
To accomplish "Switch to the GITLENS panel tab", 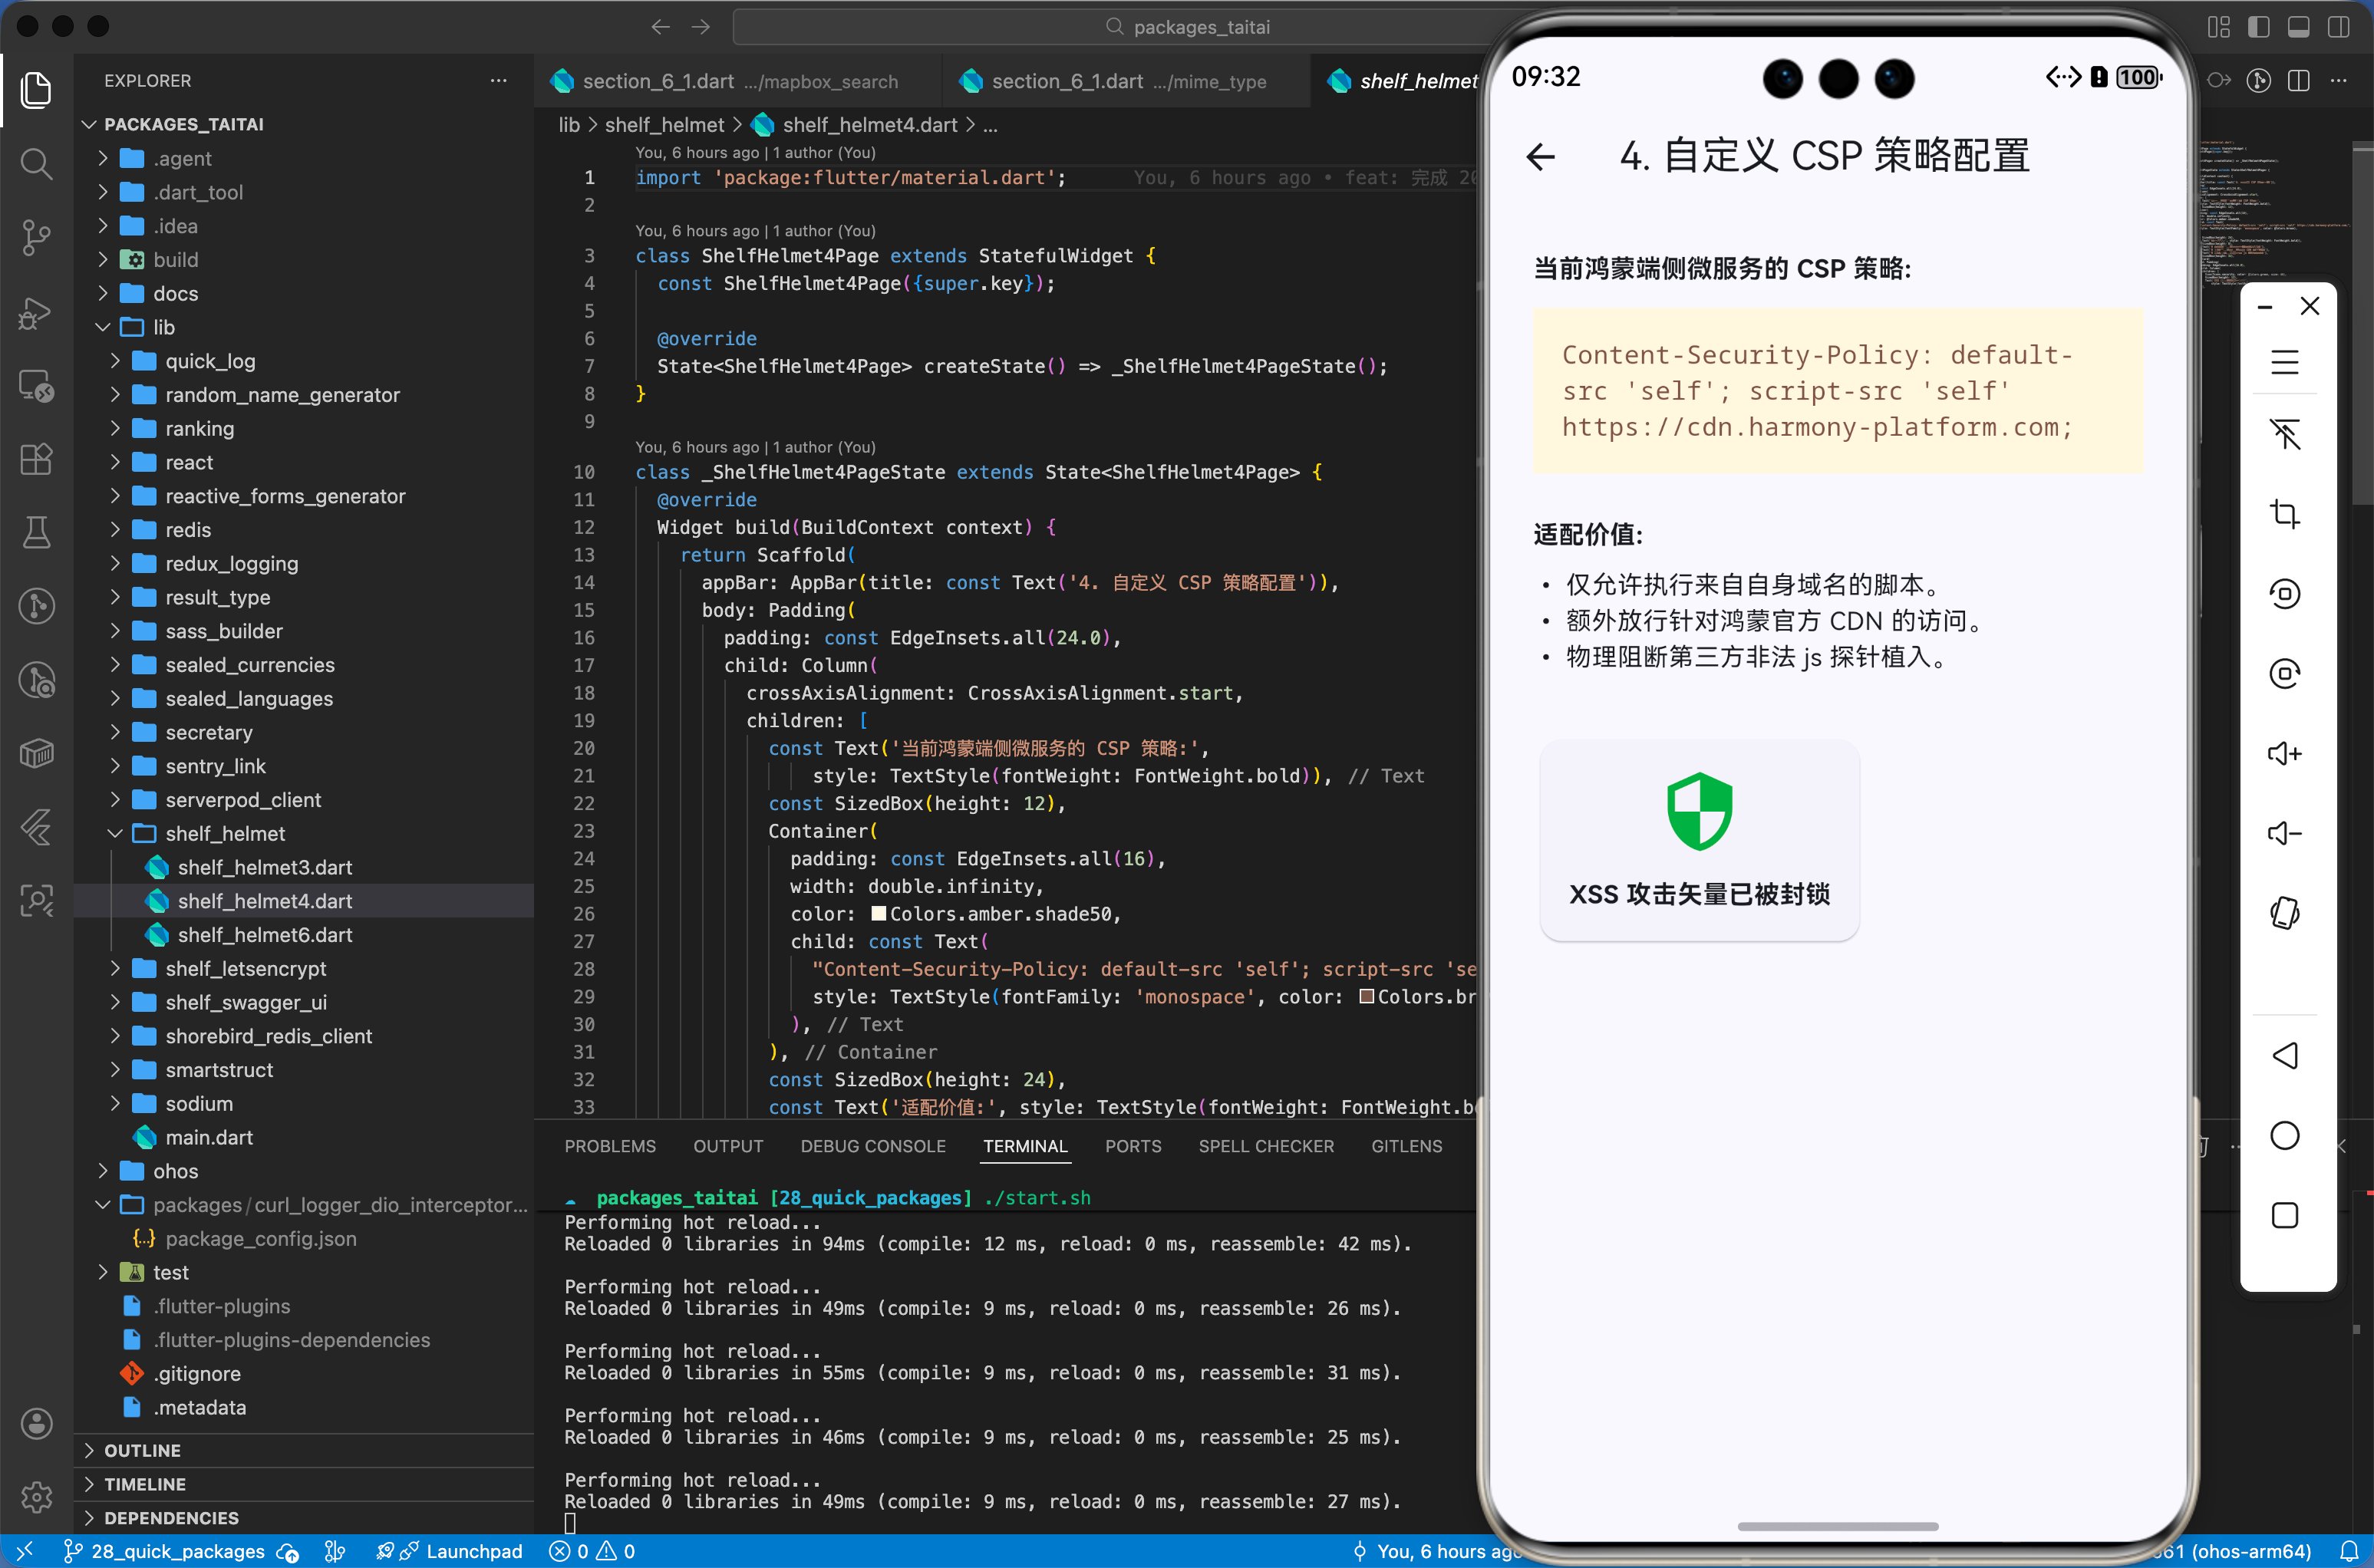I will click(1406, 1146).
